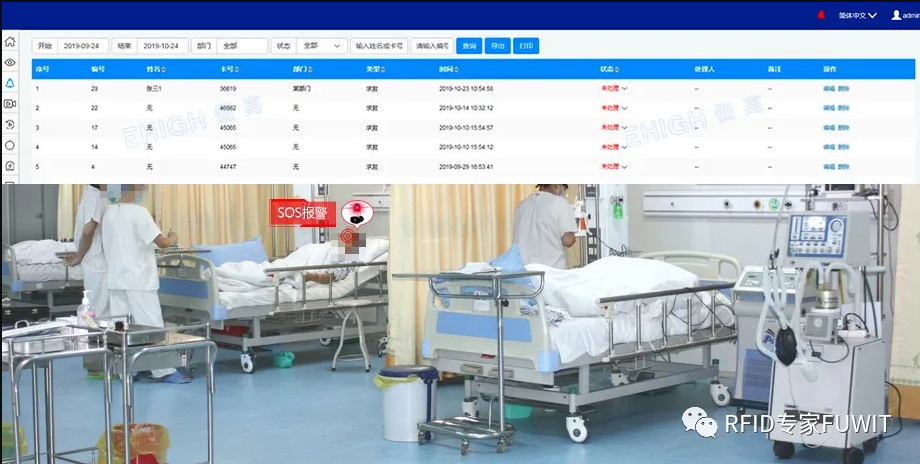Expand the 简体中文 language dropdown
The width and height of the screenshot is (920, 464).
[857, 15]
